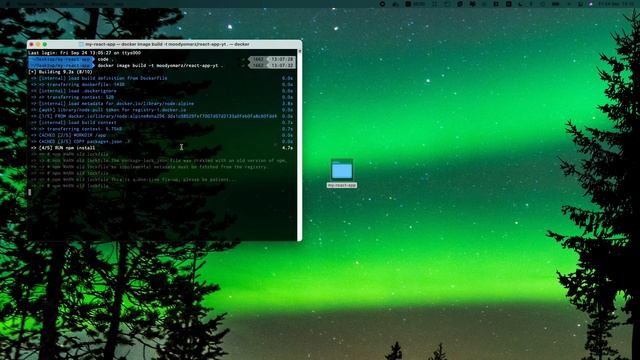This screenshot has height=360, width=640.
Task: Click the 4.7s timer of npm install step
Action: click(x=287, y=148)
